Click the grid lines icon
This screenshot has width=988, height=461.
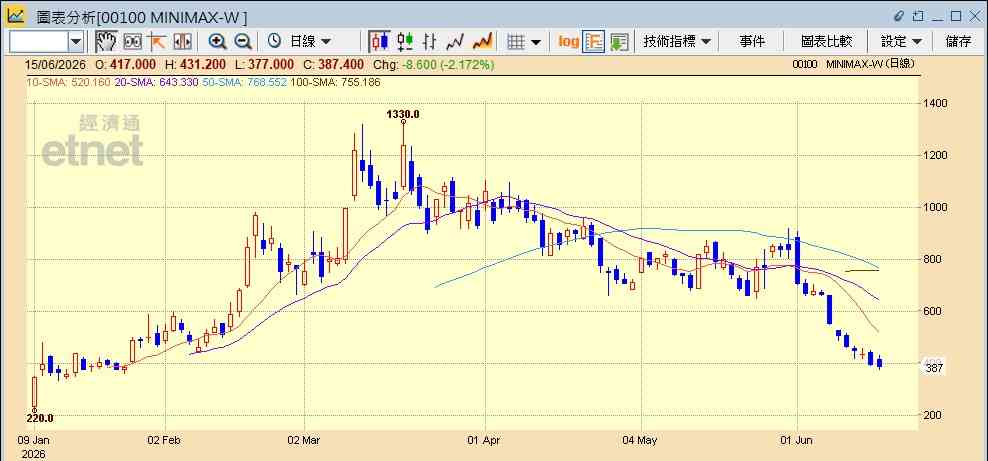pos(516,42)
